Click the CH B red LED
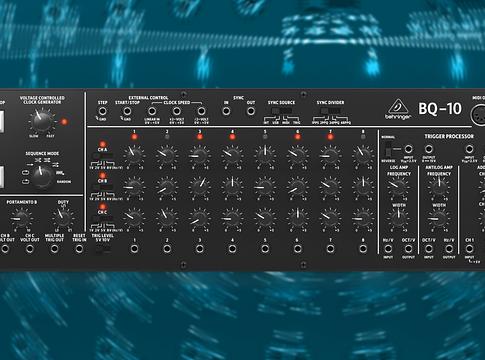This screenshot has width=485, height=360. coord(103,175)
